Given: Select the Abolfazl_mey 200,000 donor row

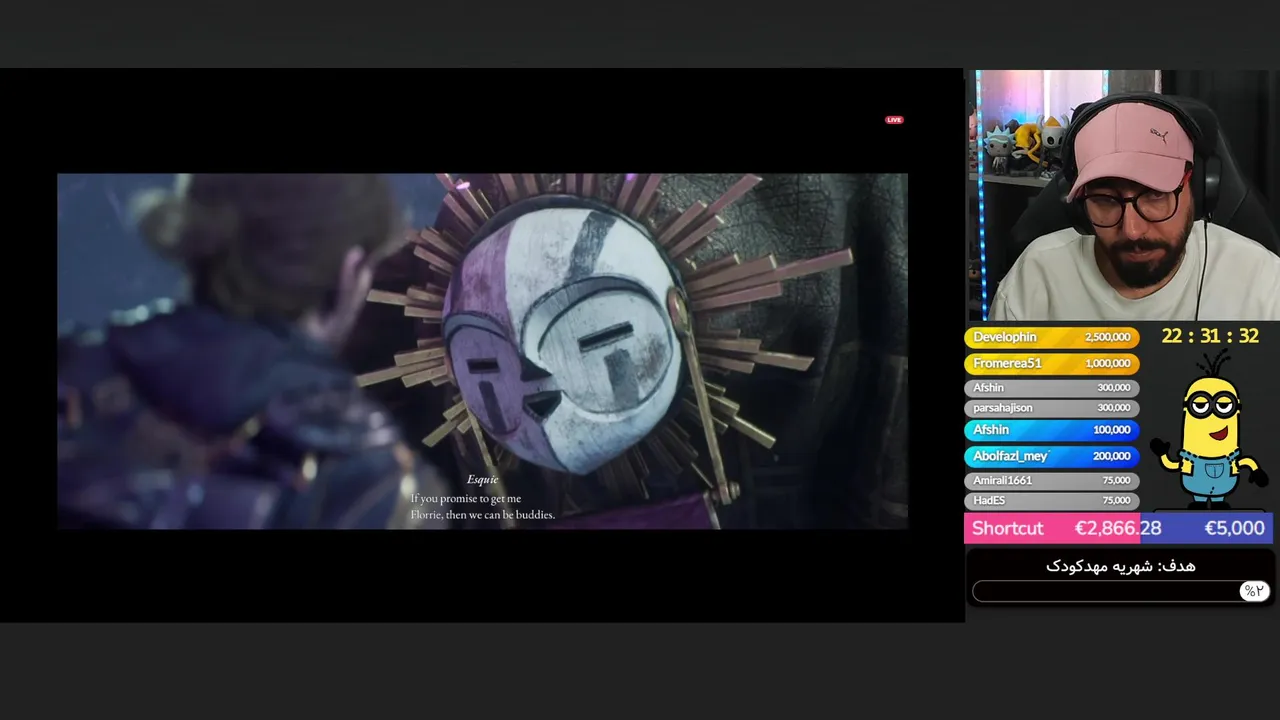Looking at the screenshot, I should pyautogui.click(x=1051, y=456).
